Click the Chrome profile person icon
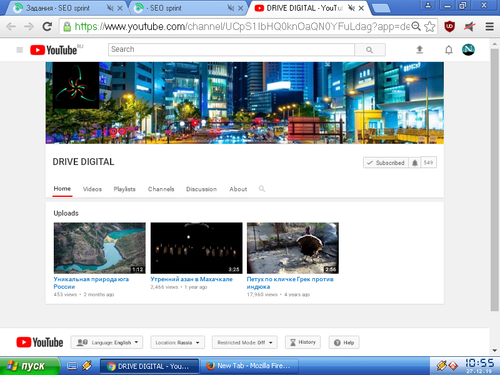Image resolution: width=500 pixels, height=375 pixels. [428, 5]
